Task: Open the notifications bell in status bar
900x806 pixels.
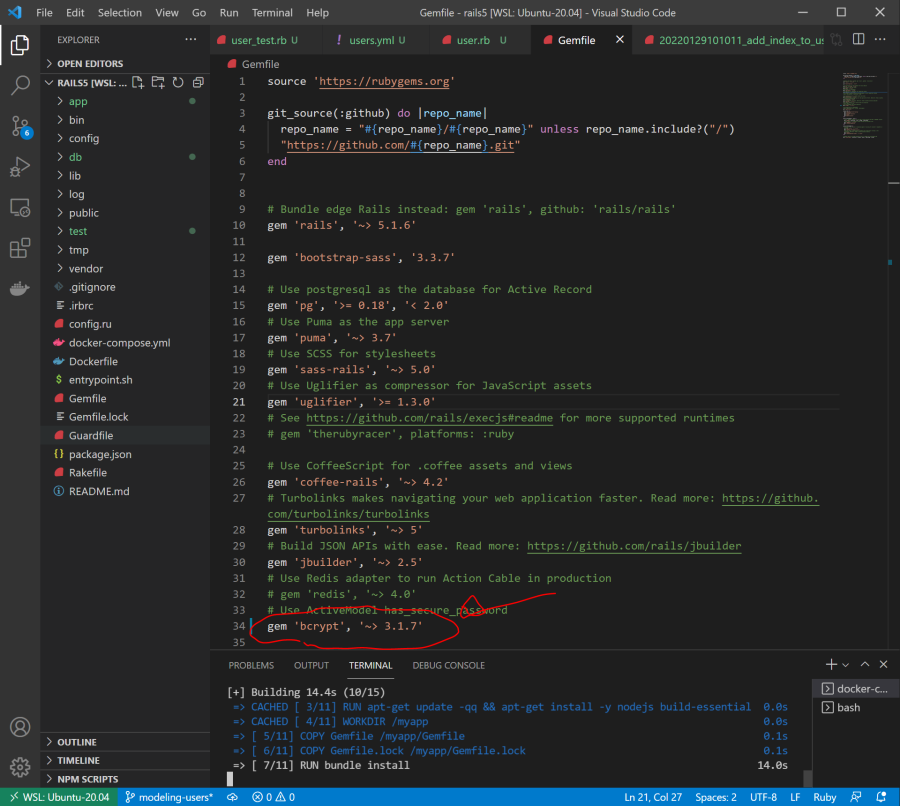Action: (x=881, y=797)
